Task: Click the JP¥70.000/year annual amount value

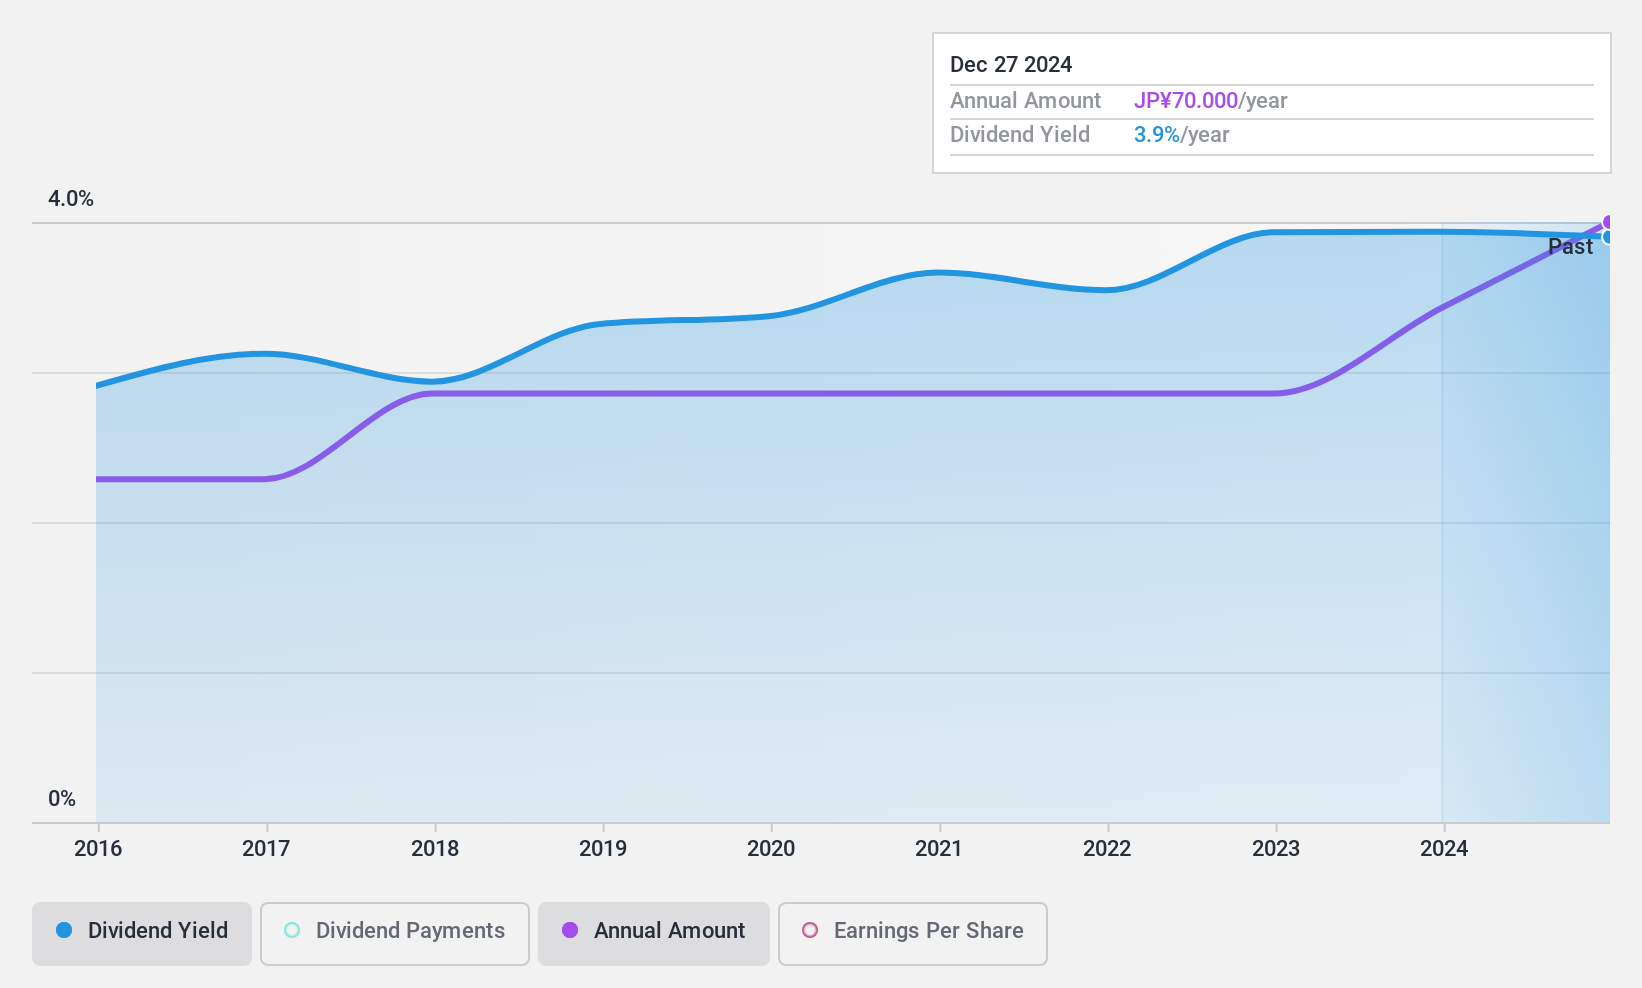Action: pos(1210,100)
